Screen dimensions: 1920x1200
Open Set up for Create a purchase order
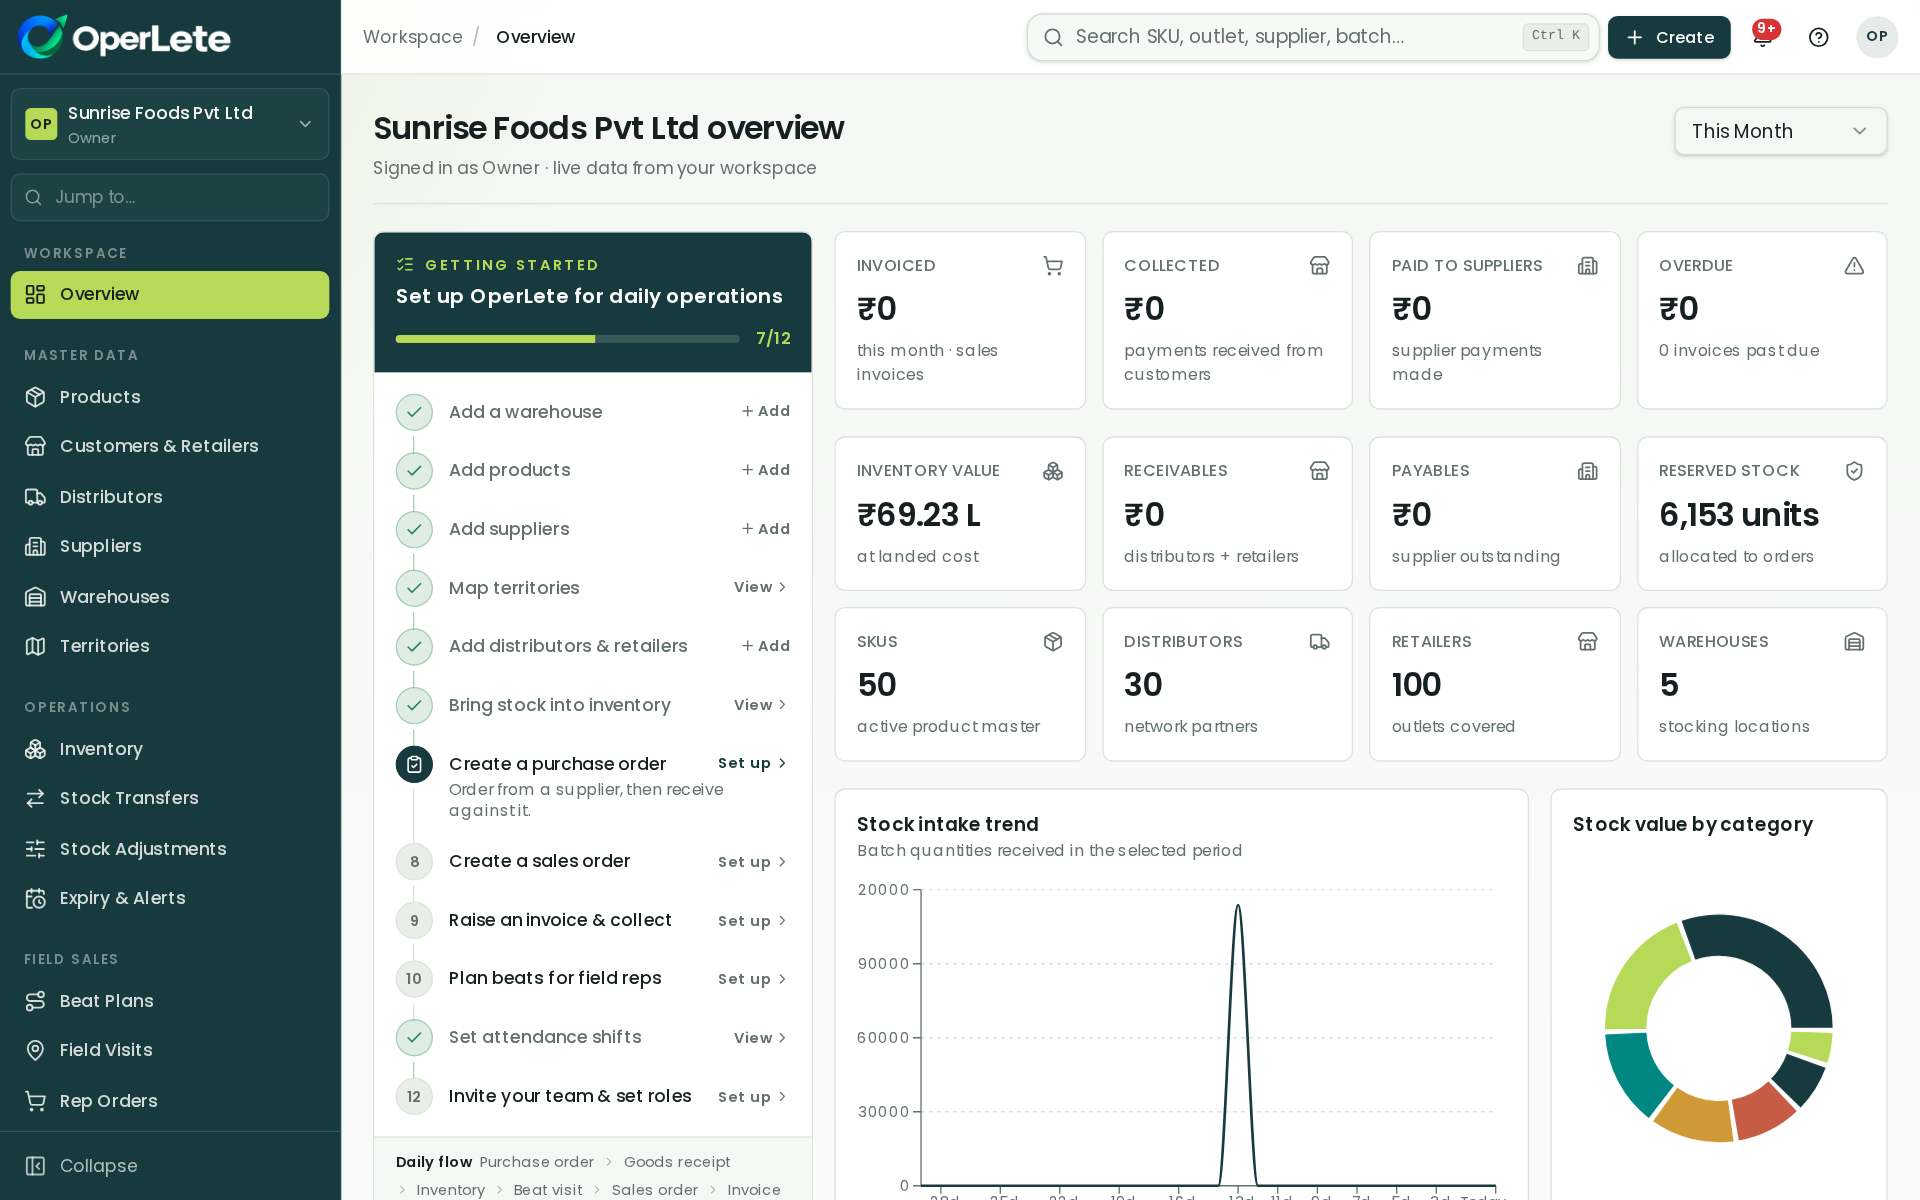(x=752, y=763)
